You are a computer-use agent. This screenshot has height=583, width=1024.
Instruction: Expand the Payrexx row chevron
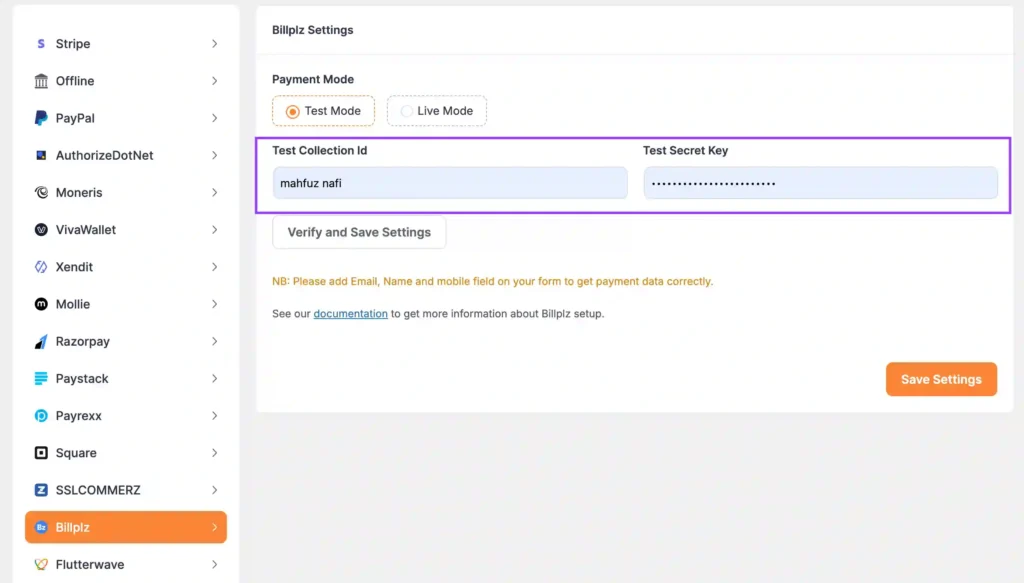(x=214, y=416)
